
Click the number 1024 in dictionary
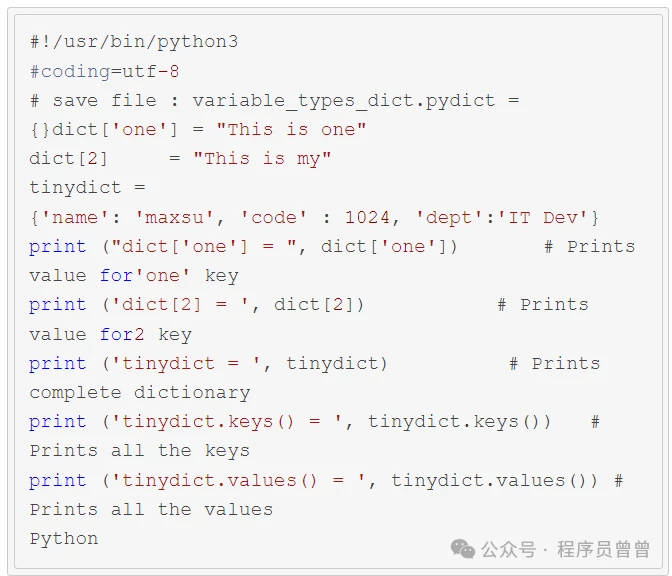[367, 217]
